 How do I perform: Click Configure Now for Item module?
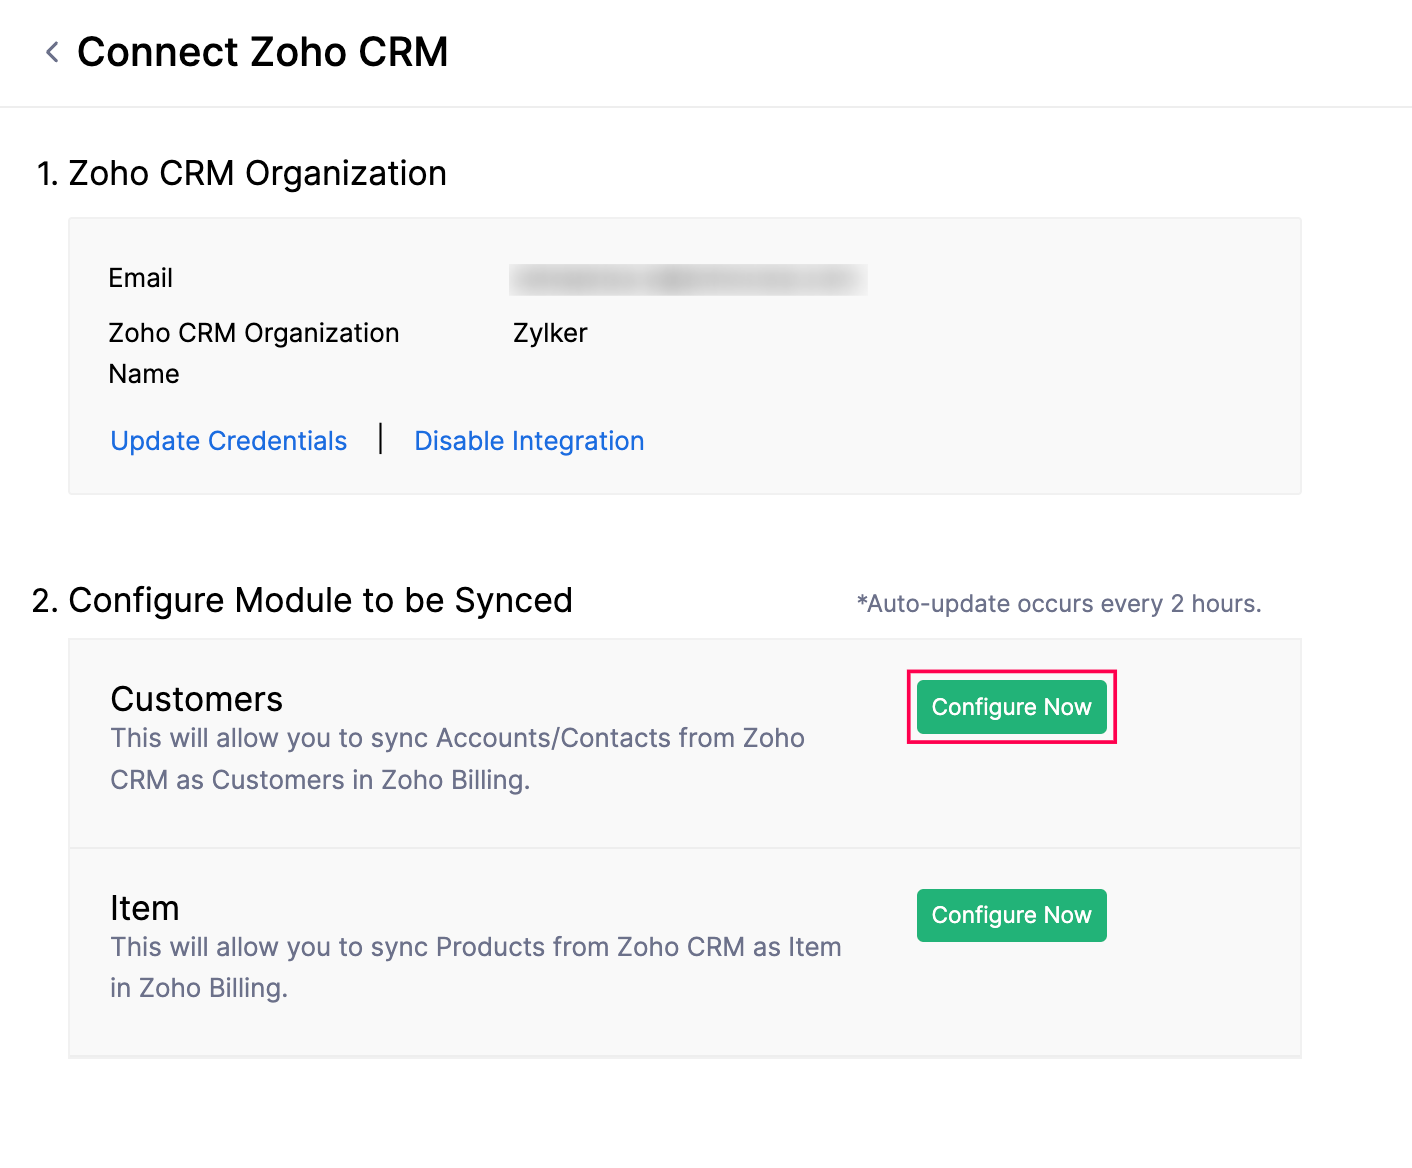[x=1011, y=915]
